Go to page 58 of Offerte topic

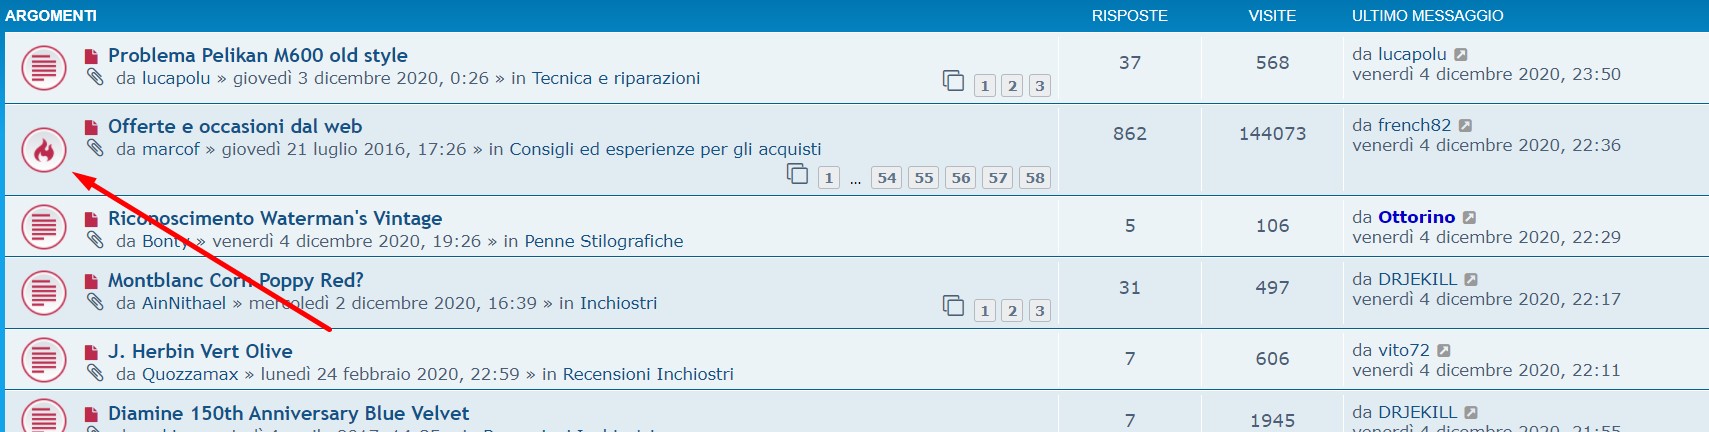click(1035, 178)
